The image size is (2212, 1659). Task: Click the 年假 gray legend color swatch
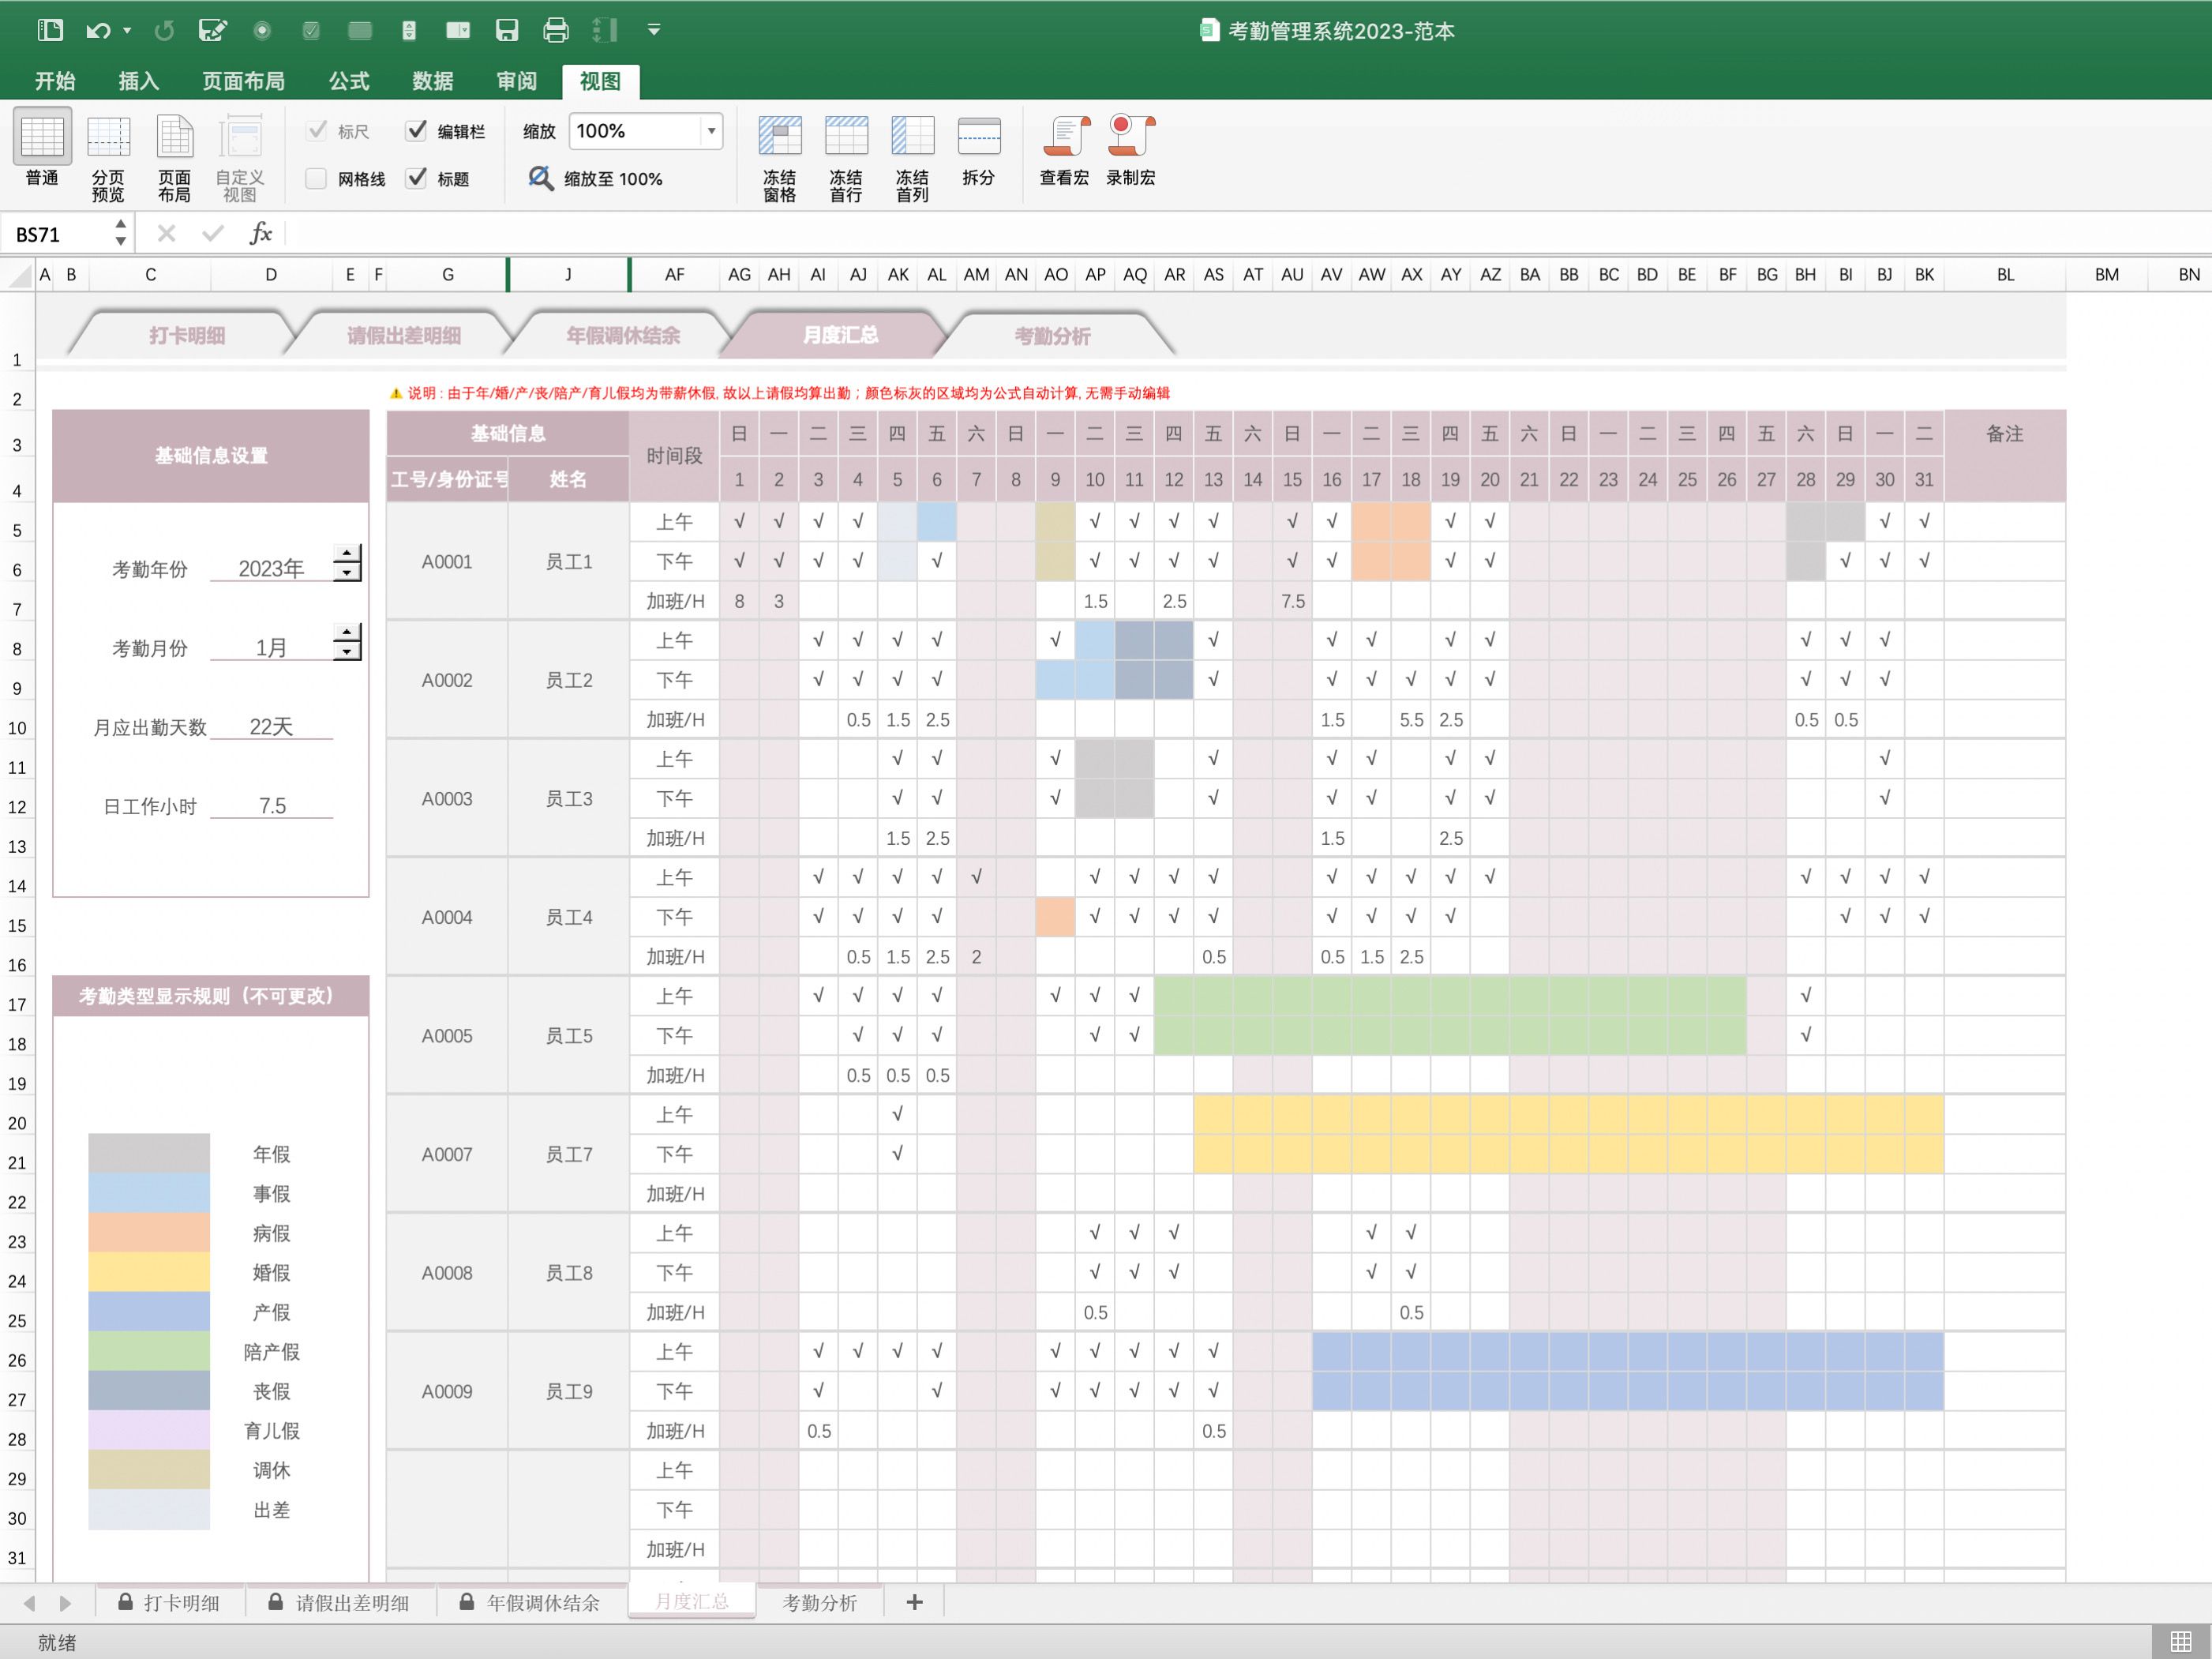149,1153
